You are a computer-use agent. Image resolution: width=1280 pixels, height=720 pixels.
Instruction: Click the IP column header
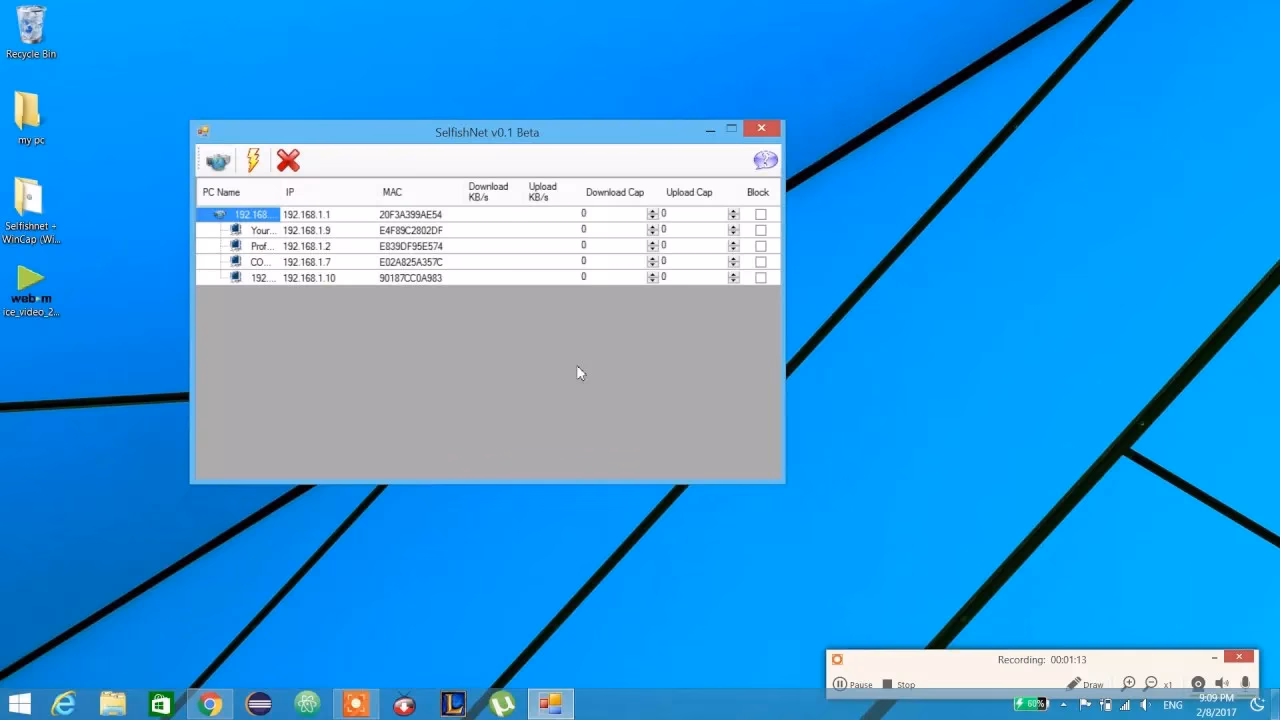pos(290,192)
